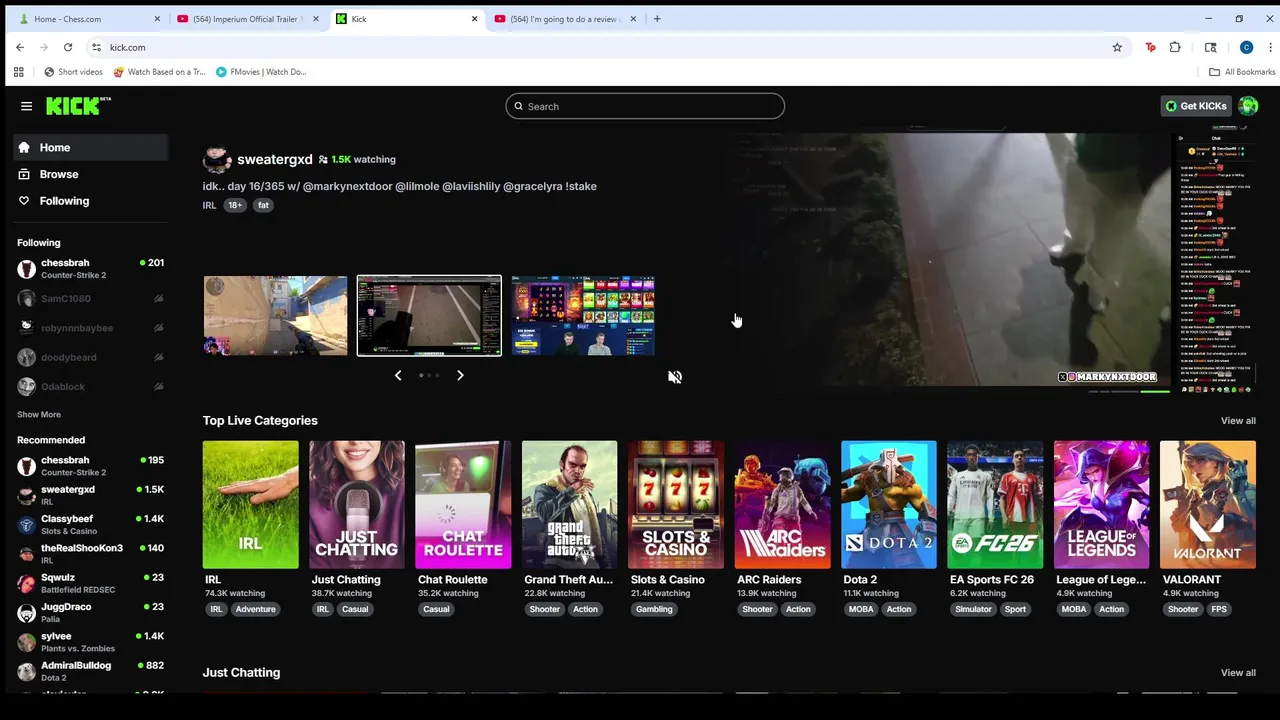Image resolution: width=1280 pixels, height=720 pixels.
Task: Open the Chat Roulette category card
Action: 463,505
